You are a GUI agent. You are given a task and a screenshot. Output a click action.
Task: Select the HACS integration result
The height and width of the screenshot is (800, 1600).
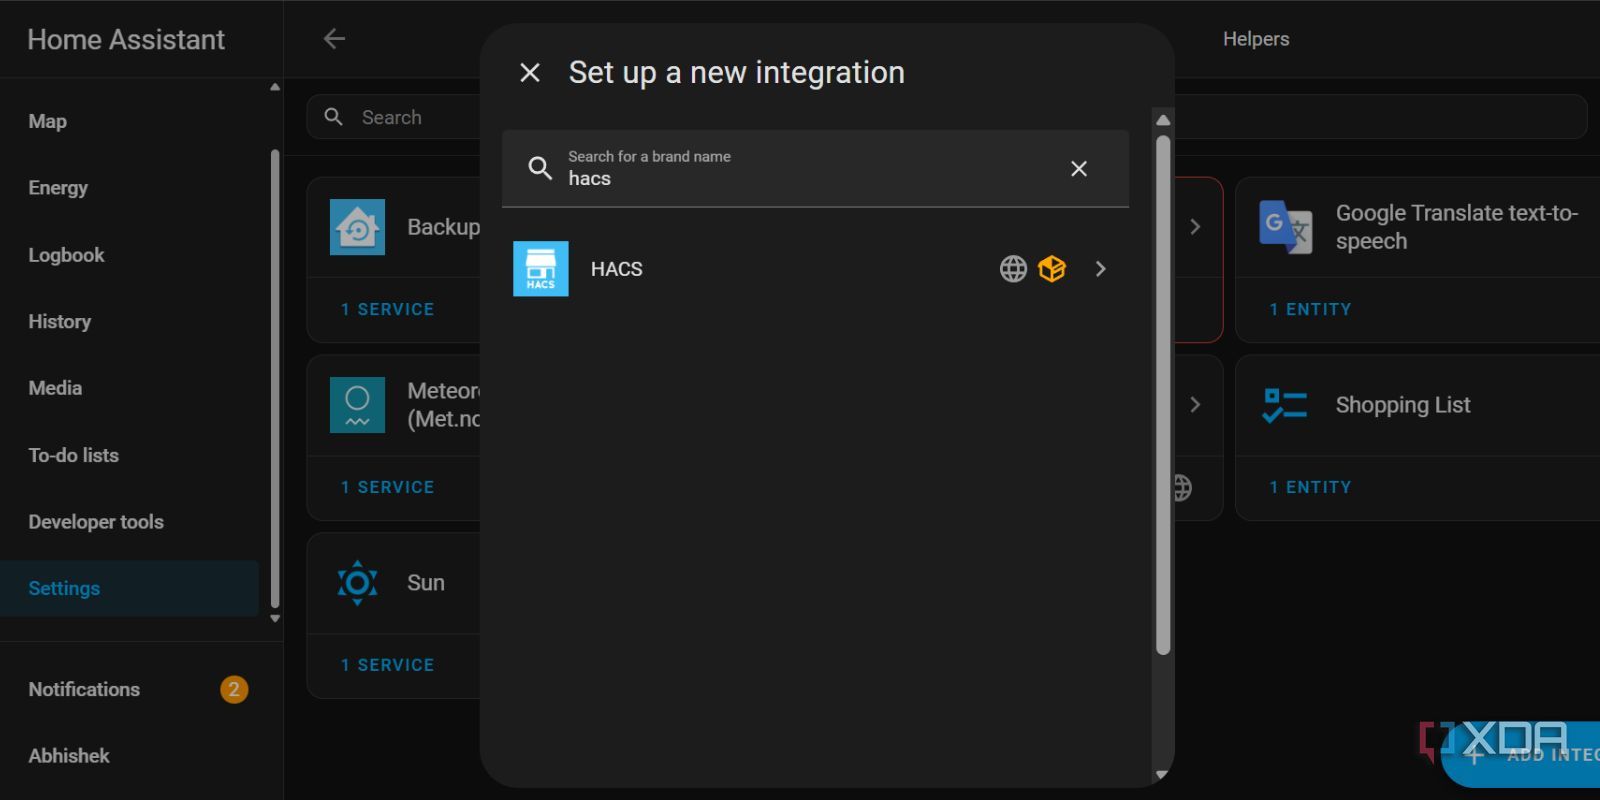click(815, 269)
